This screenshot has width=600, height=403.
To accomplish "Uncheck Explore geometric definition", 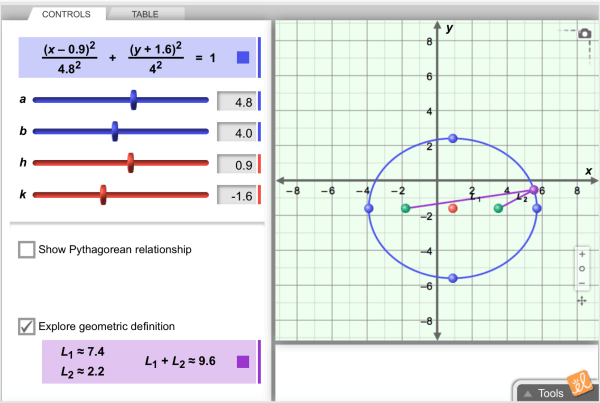I will [x=27, y=325].
